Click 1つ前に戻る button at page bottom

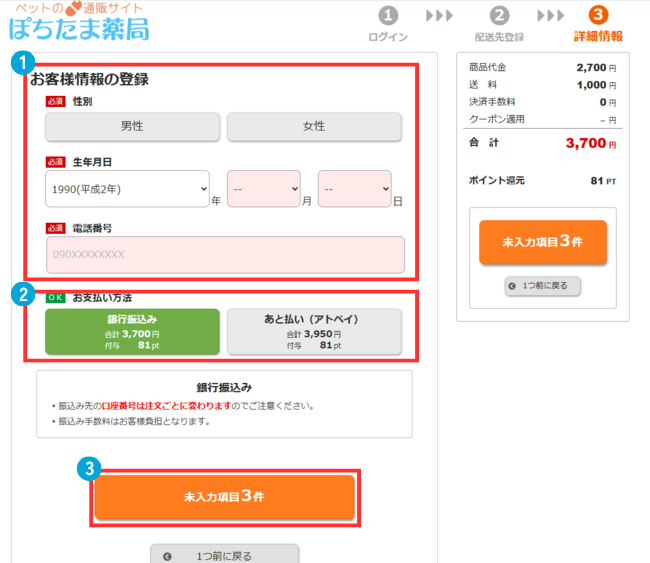click(x=224, y=555)
